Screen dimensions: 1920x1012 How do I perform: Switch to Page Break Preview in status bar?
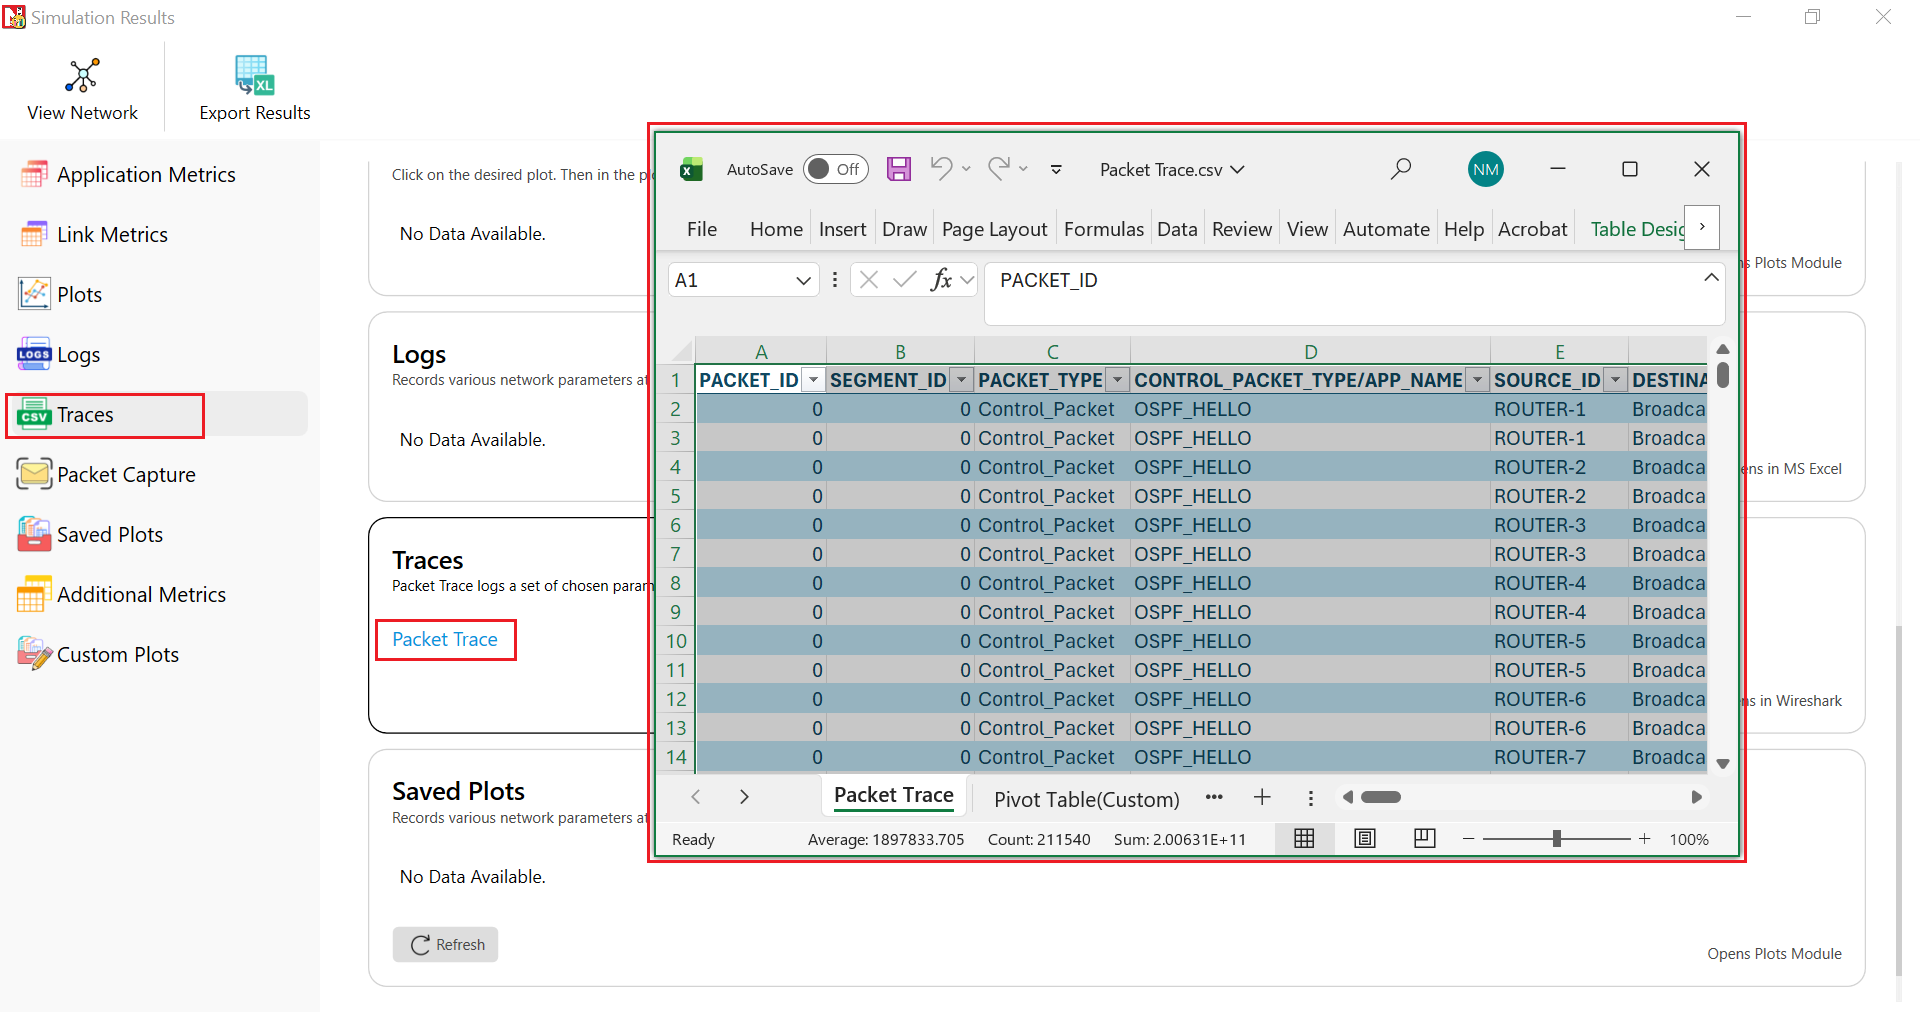coord(1425,839)
